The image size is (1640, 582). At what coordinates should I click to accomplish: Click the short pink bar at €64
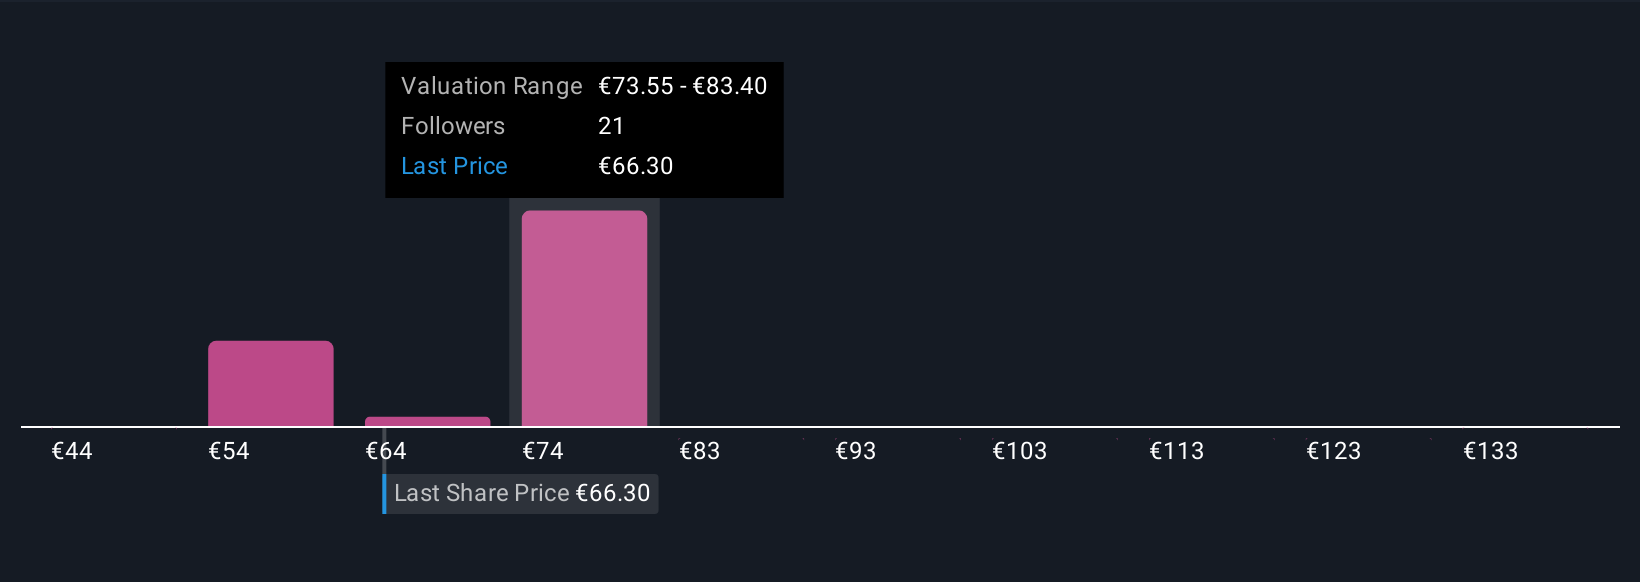[427, 422]
